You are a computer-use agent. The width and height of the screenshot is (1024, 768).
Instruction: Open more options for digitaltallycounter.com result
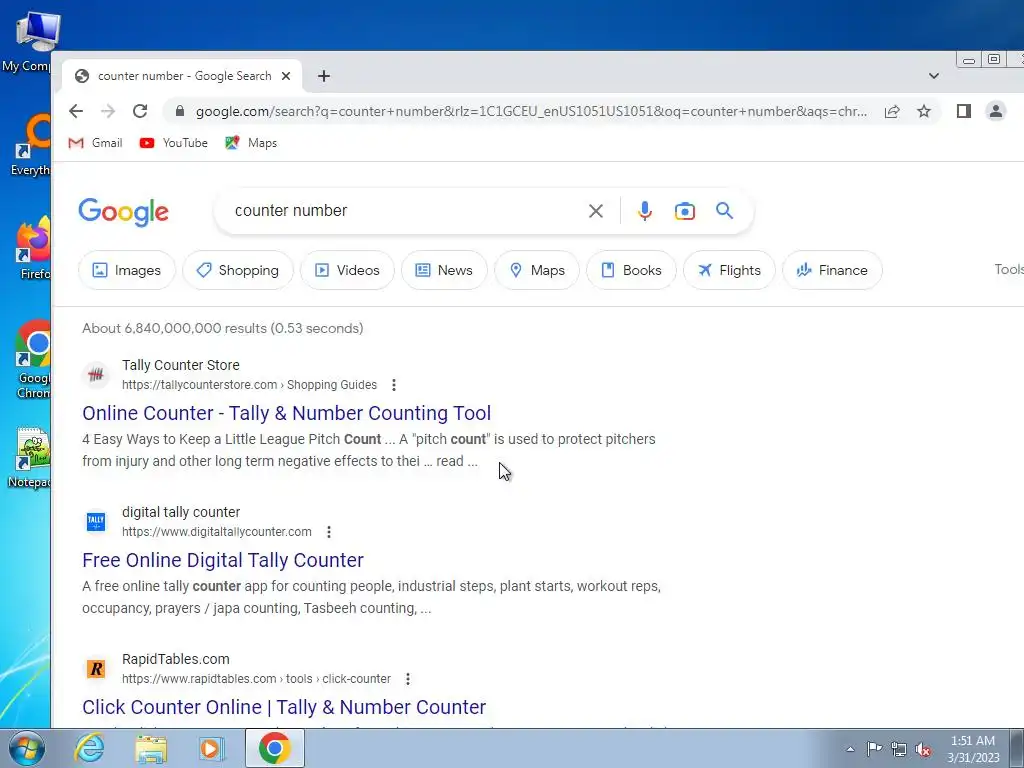point(329,532)
